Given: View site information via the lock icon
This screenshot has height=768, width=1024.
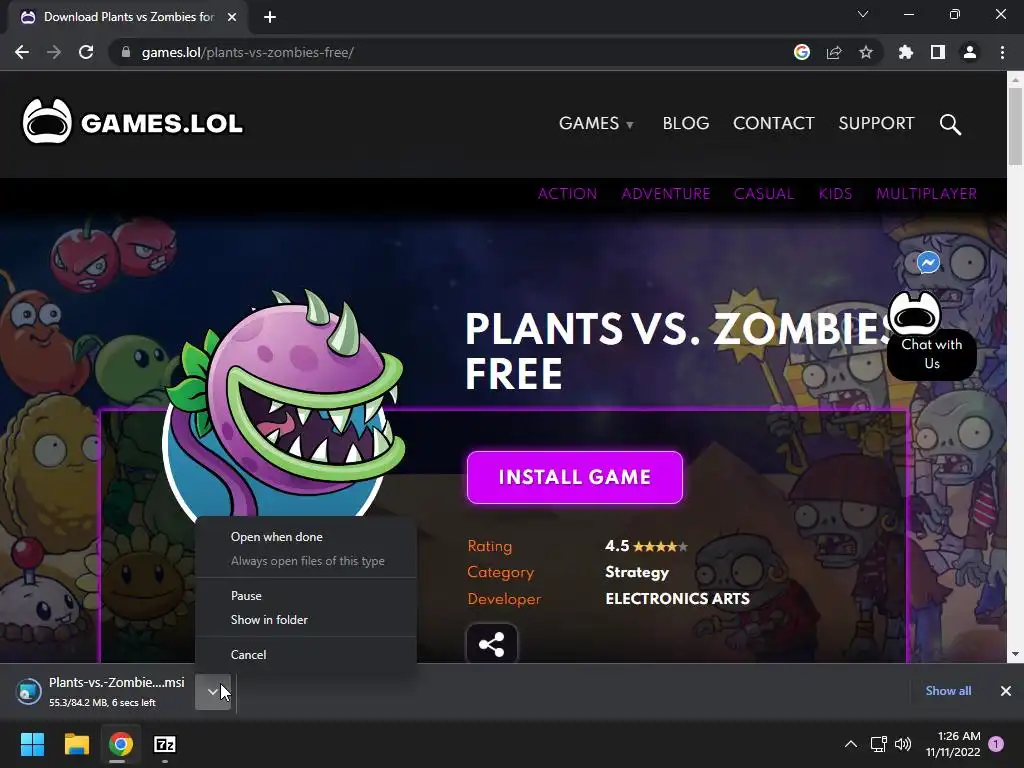Looking at the screenshot, I should click(x=126, y=52).
